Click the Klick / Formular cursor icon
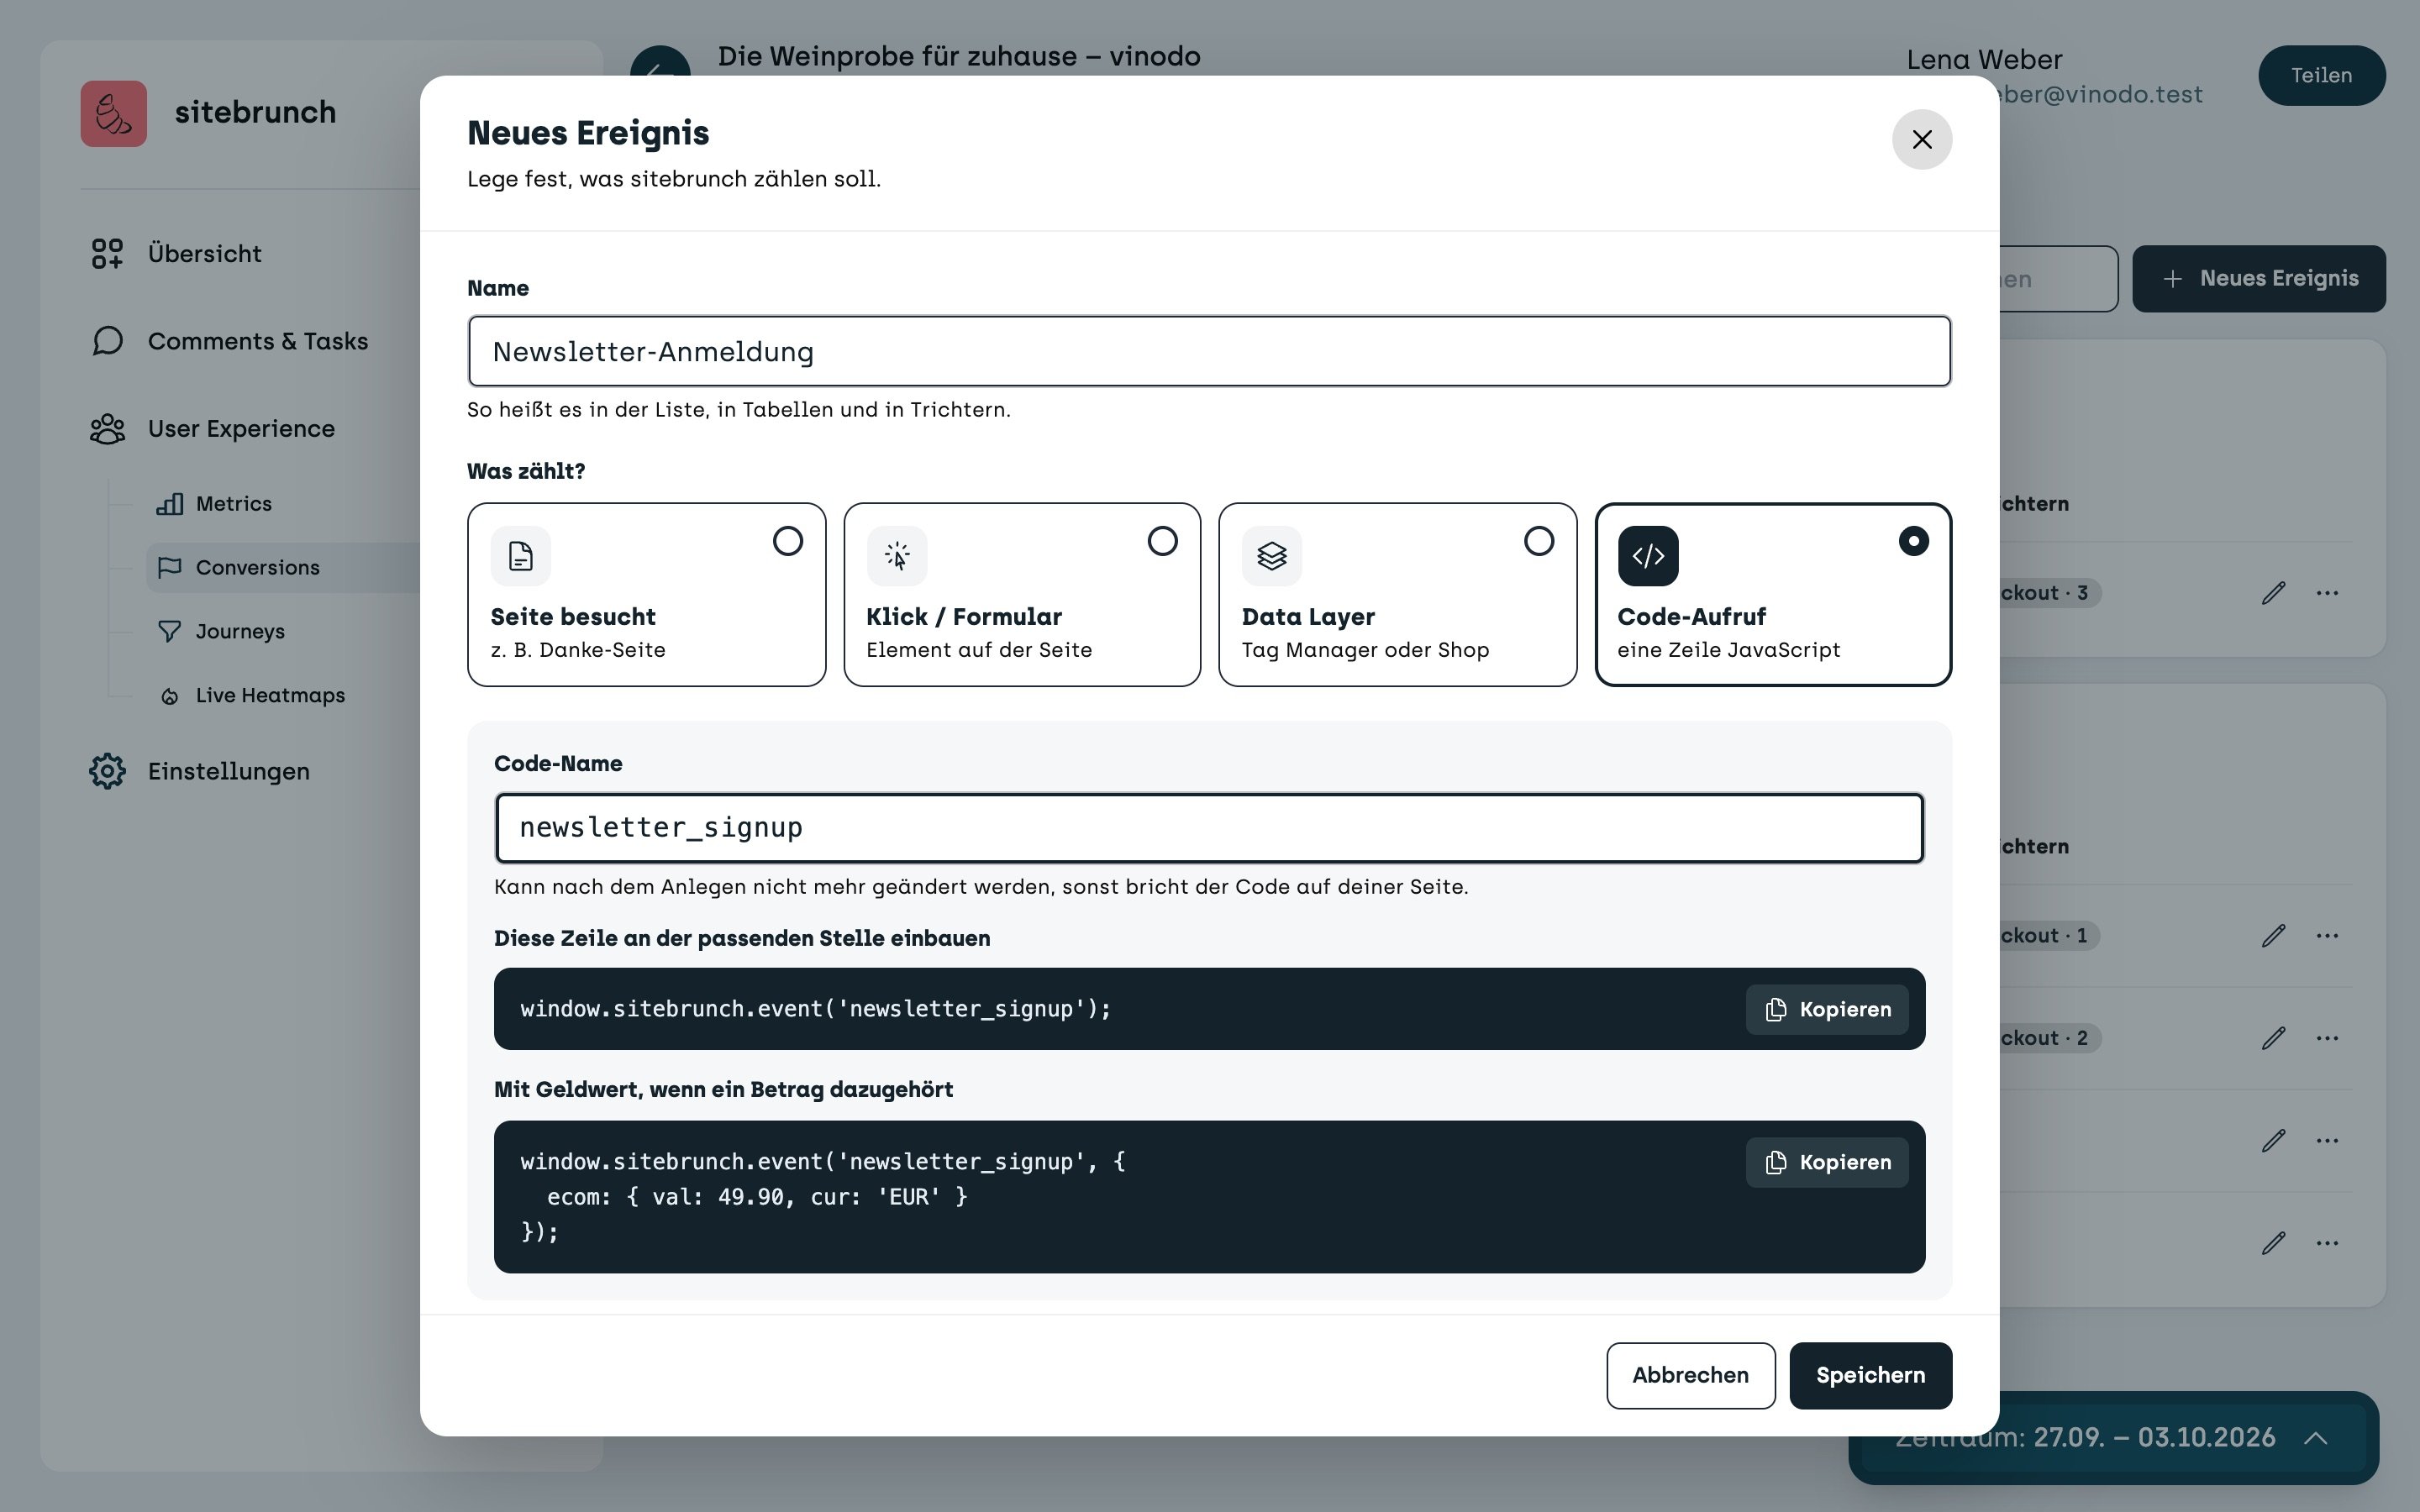The height and width of the screenshot is (1512, 2420). (x=897, y=556)
